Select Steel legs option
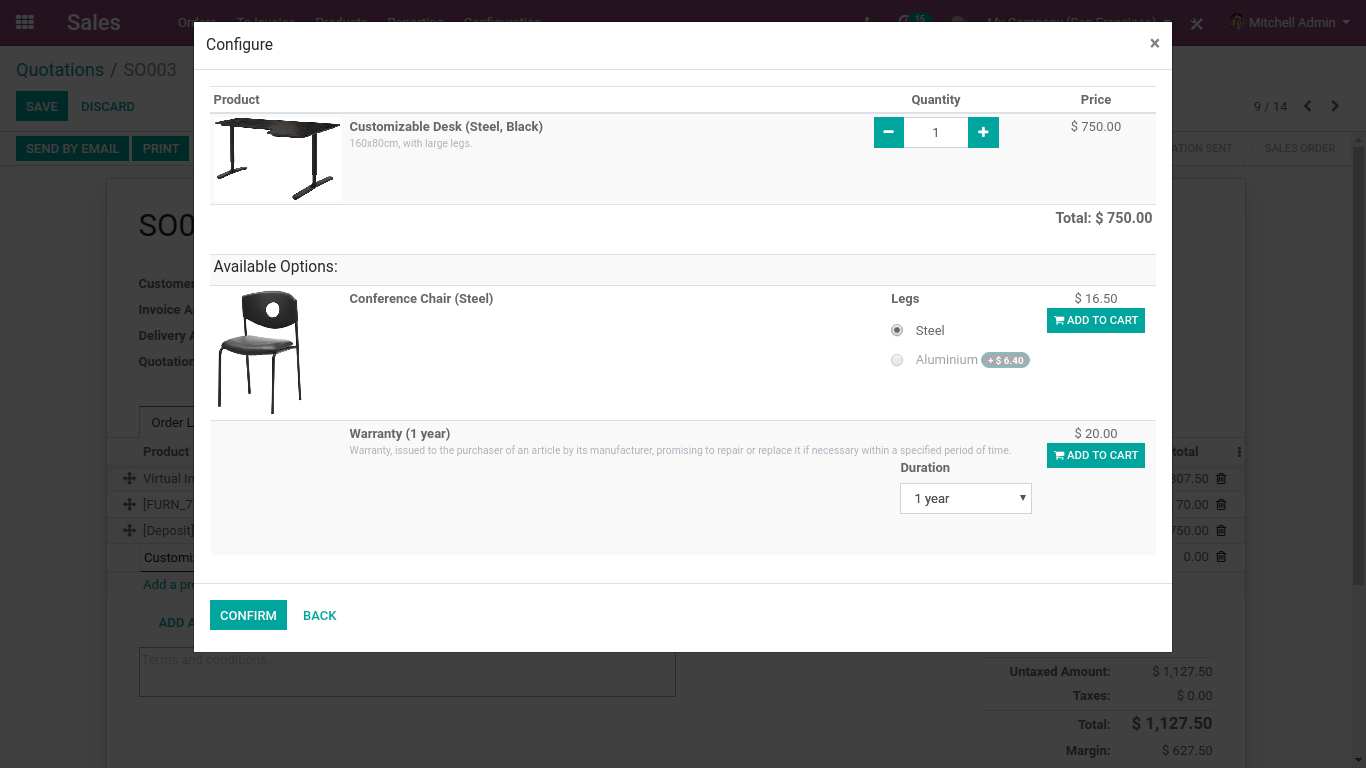The image size is (1366, 768). (x=897, y=330)
